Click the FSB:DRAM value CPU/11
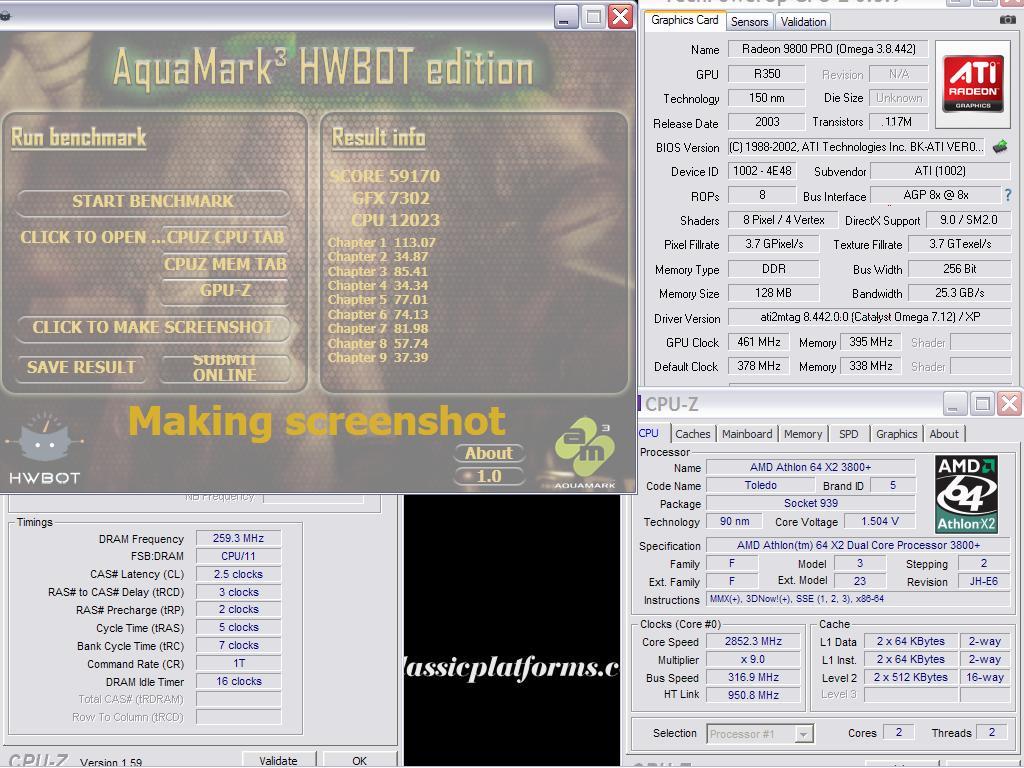 [238, 556]
